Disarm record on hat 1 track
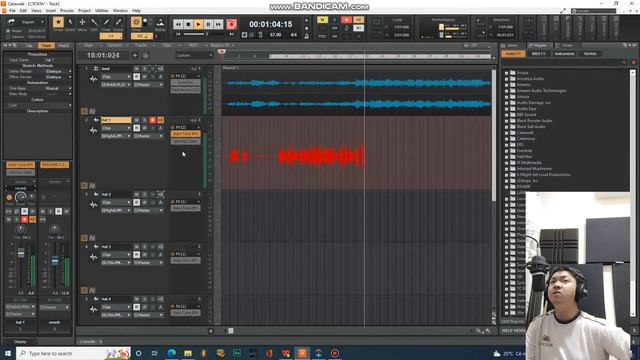This screenshot has width=640, height=360. [152, 120]
